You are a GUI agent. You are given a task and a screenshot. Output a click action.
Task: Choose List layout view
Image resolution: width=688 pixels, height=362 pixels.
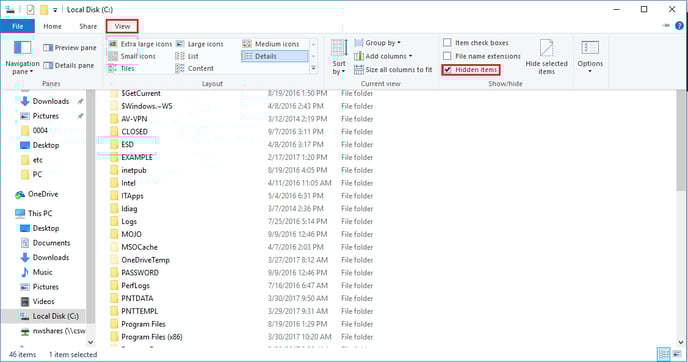187,56
